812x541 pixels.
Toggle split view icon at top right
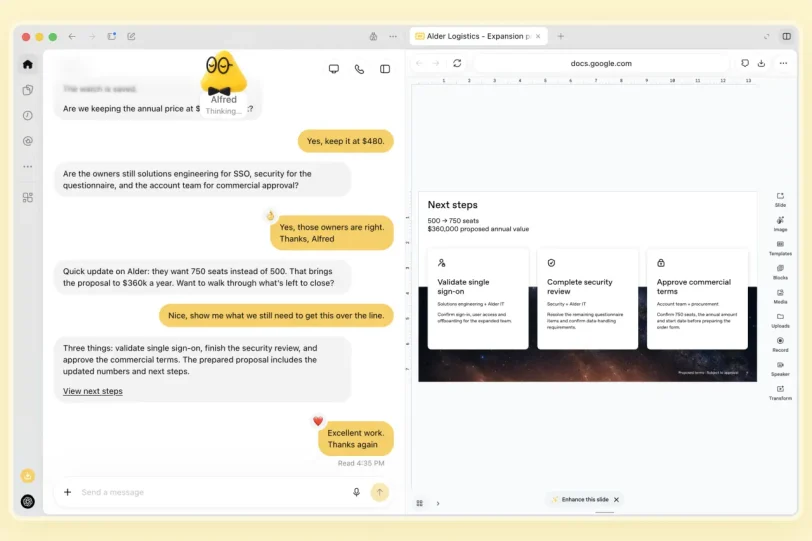click(787, 36)
